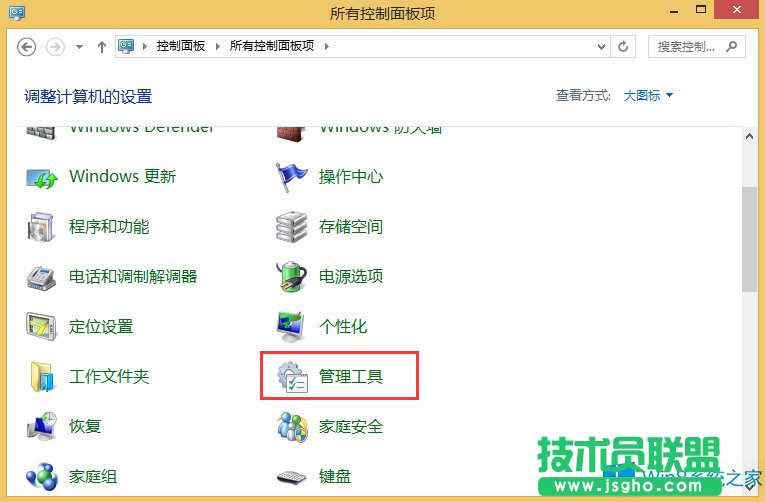Click the search magnifier icon

click(x=731, y=47)
